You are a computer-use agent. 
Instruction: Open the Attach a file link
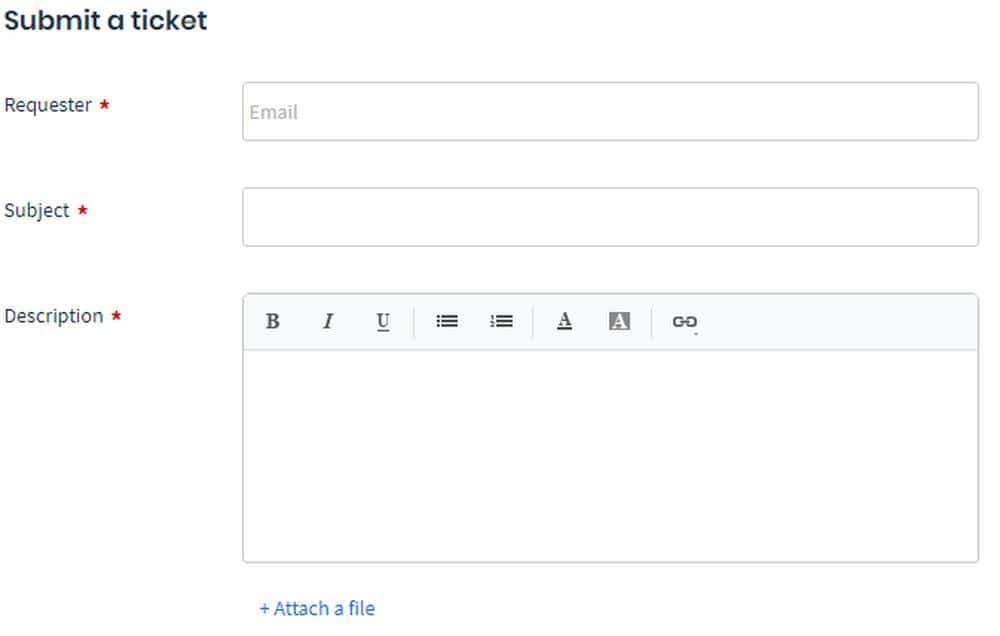(317, 608)
